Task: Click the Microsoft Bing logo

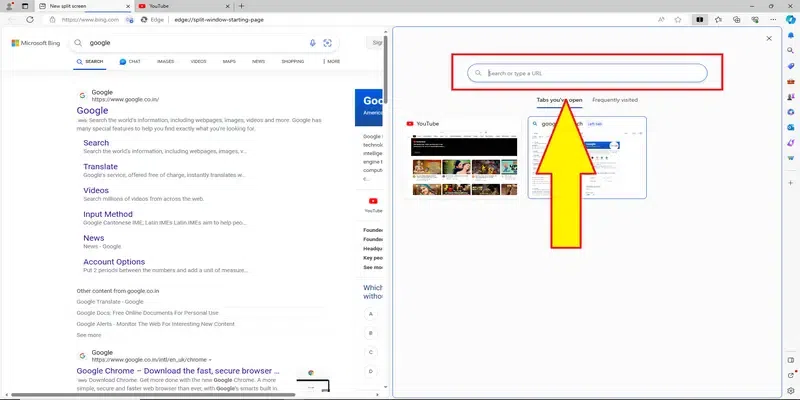Action: [x=36, y=43]
